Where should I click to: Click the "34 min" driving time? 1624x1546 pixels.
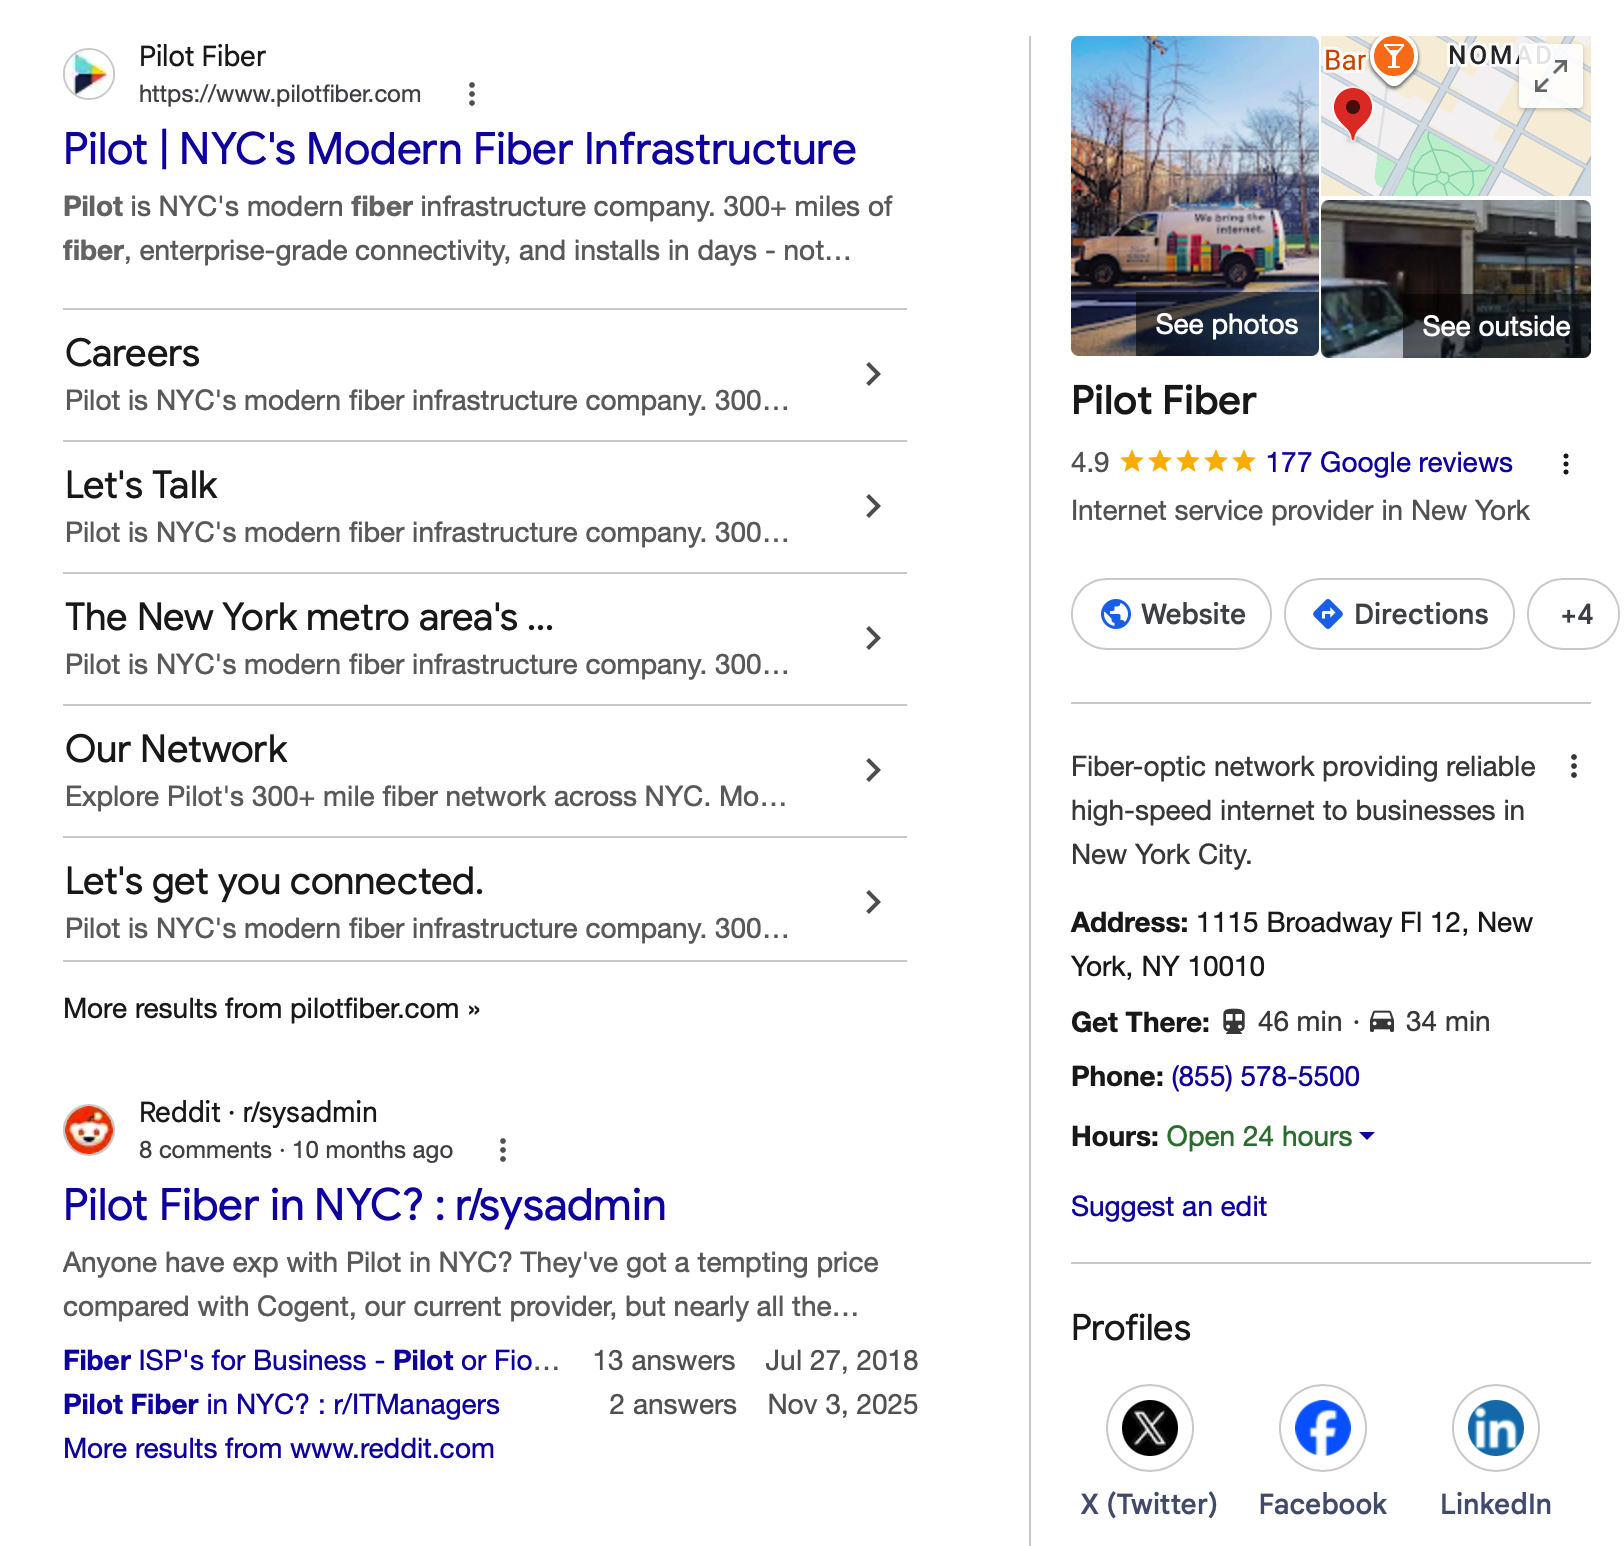click(x=1447, y=1021)
